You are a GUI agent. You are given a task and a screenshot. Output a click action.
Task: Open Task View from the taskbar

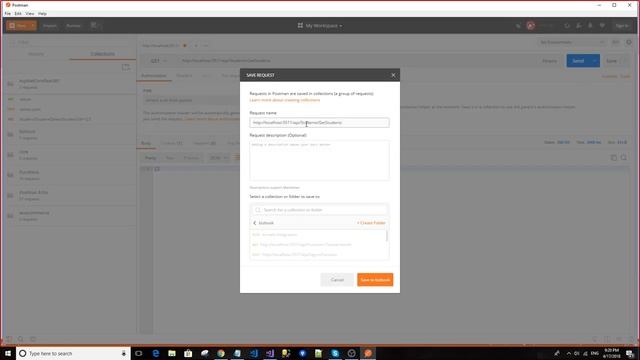click(138, 353)
